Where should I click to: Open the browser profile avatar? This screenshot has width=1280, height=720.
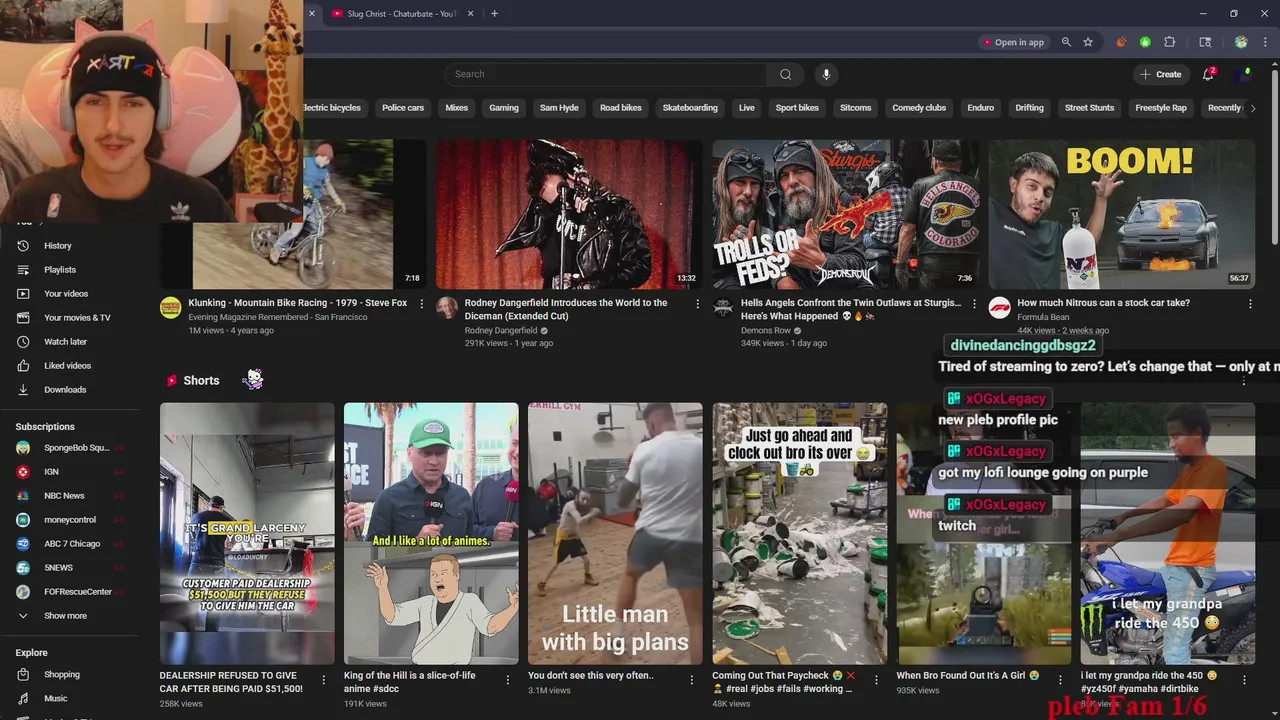coord(1241,42)
